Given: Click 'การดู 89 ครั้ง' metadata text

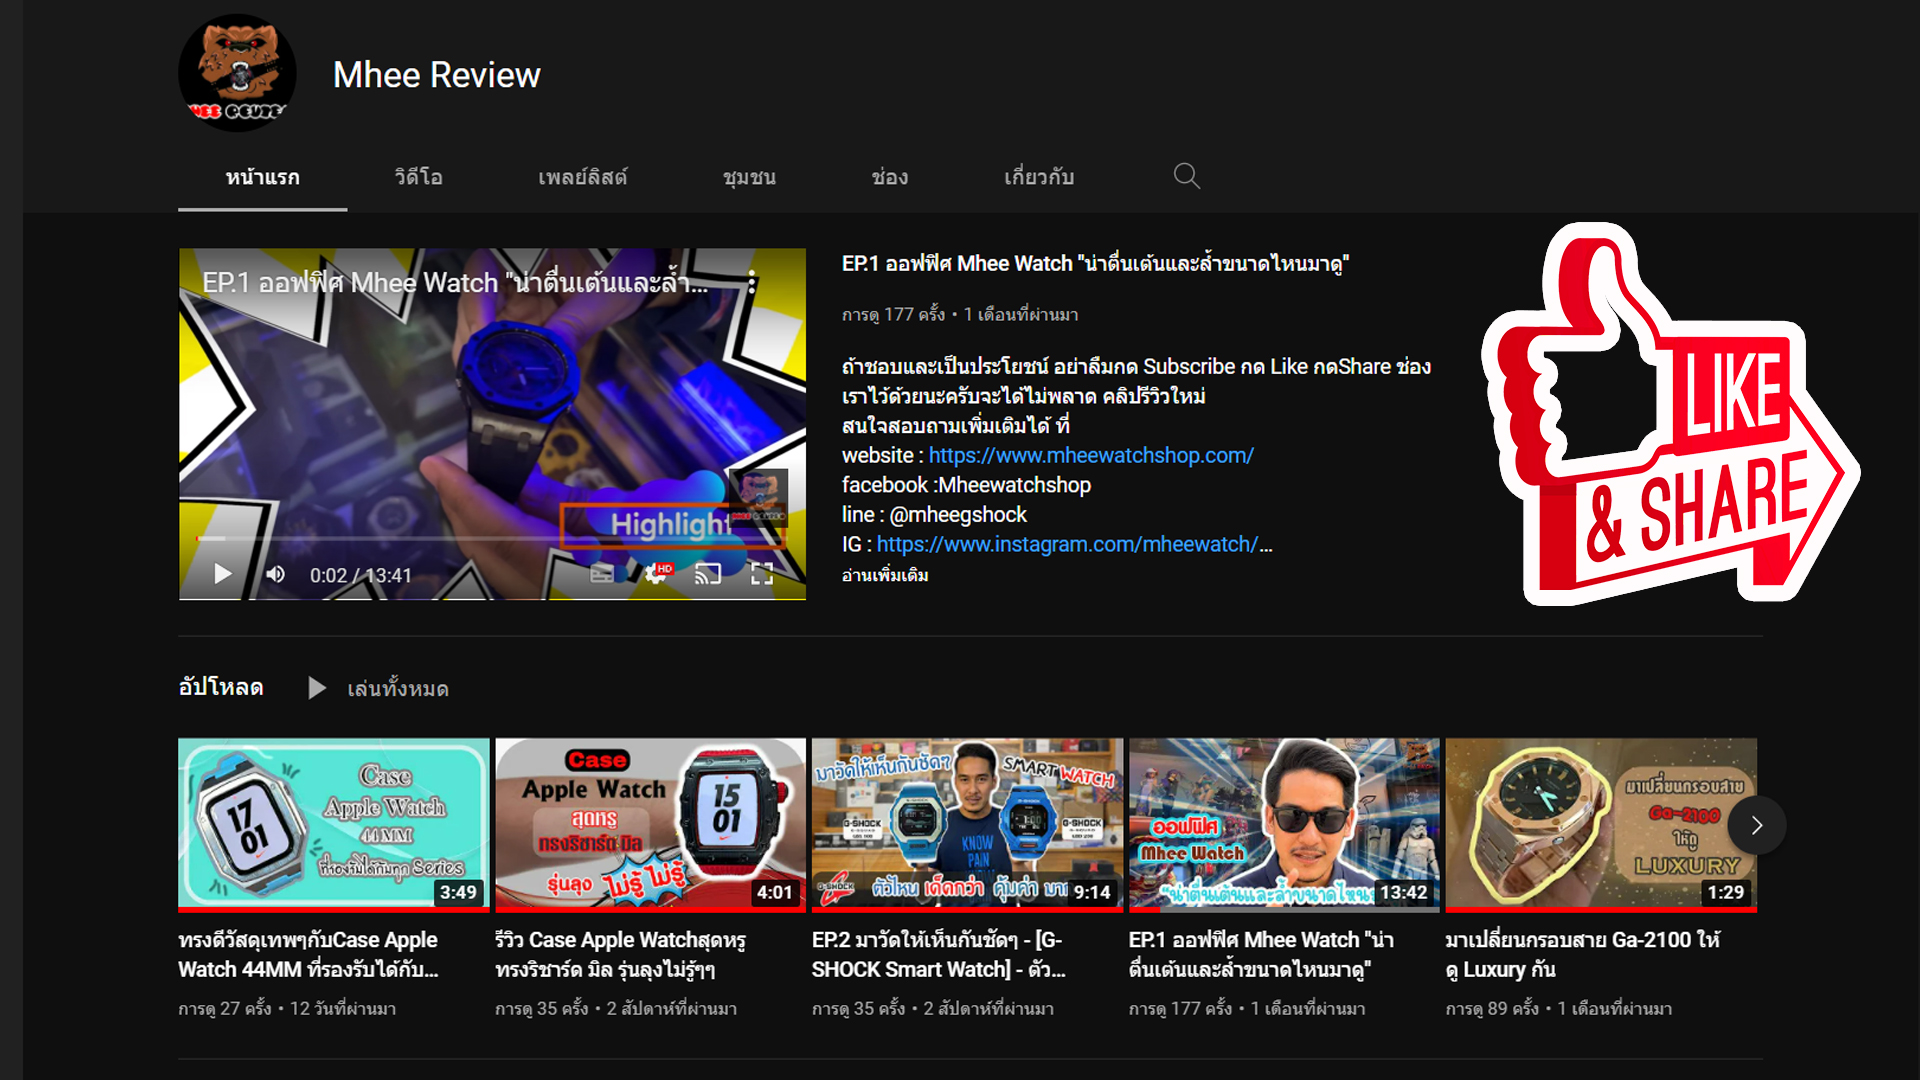Looking at the screenshot, I should pyautogui.click(x=1492, y=1008).
